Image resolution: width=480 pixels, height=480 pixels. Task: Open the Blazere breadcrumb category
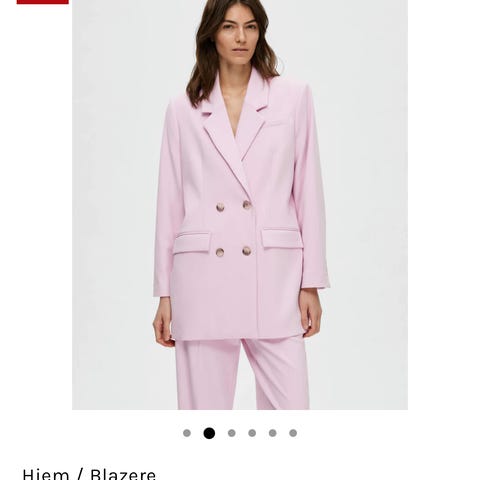click(123, 474)
